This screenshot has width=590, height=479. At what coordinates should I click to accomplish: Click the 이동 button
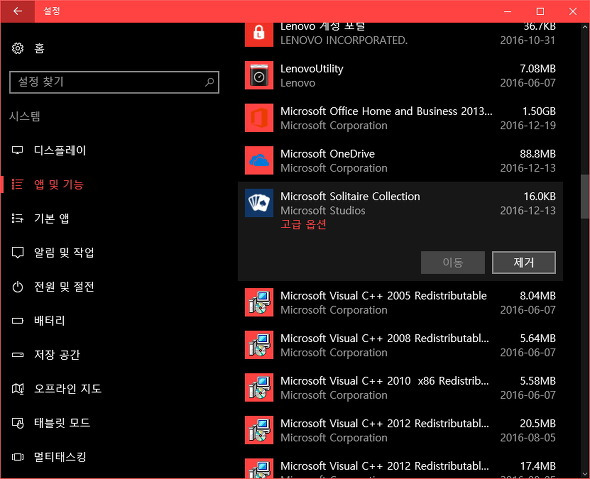click(x=453, y=262)
